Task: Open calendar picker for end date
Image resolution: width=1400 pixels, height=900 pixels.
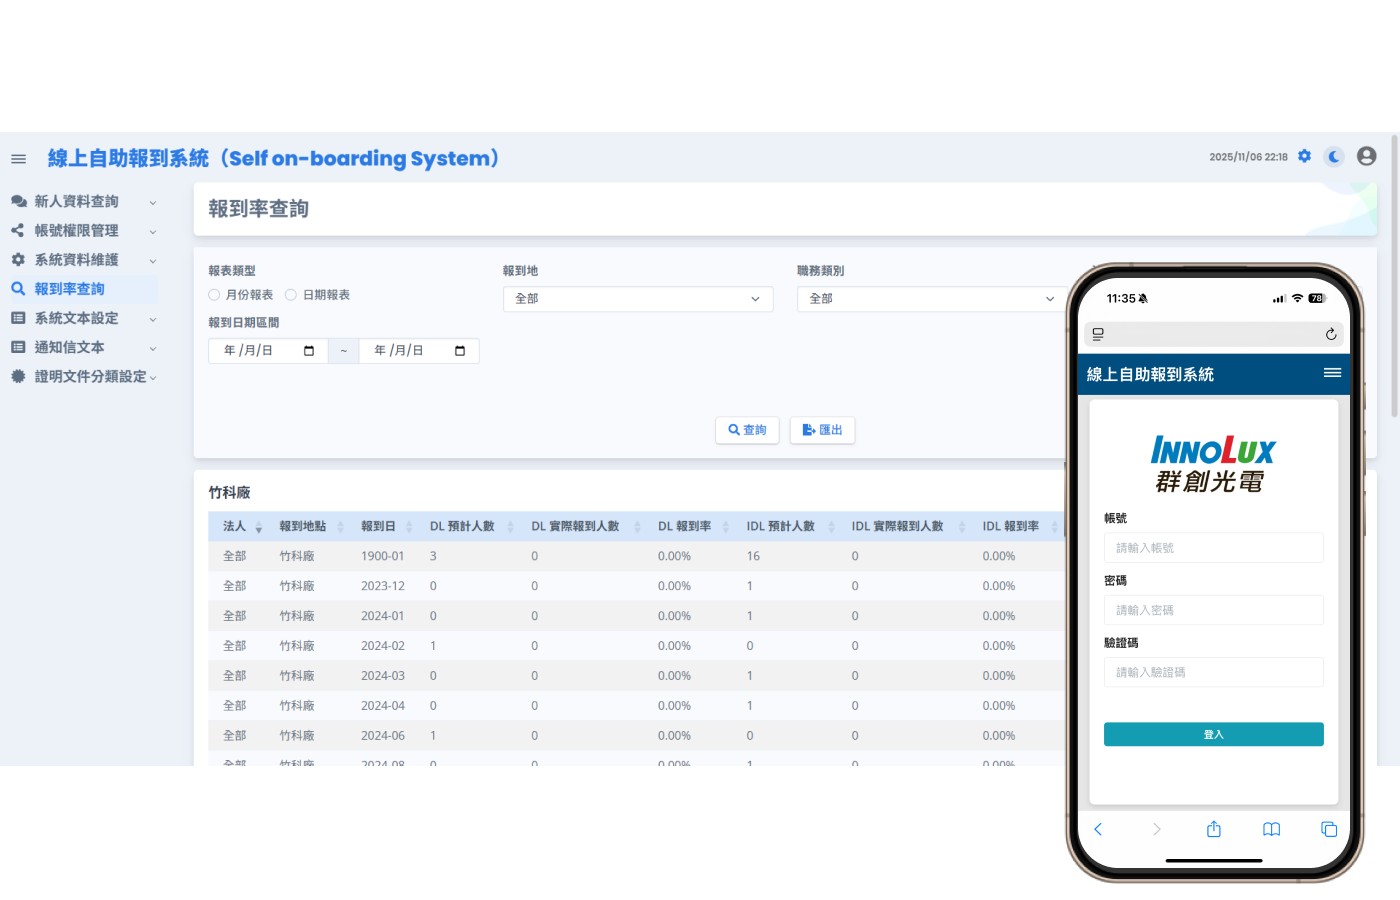Action: (460, 351)
